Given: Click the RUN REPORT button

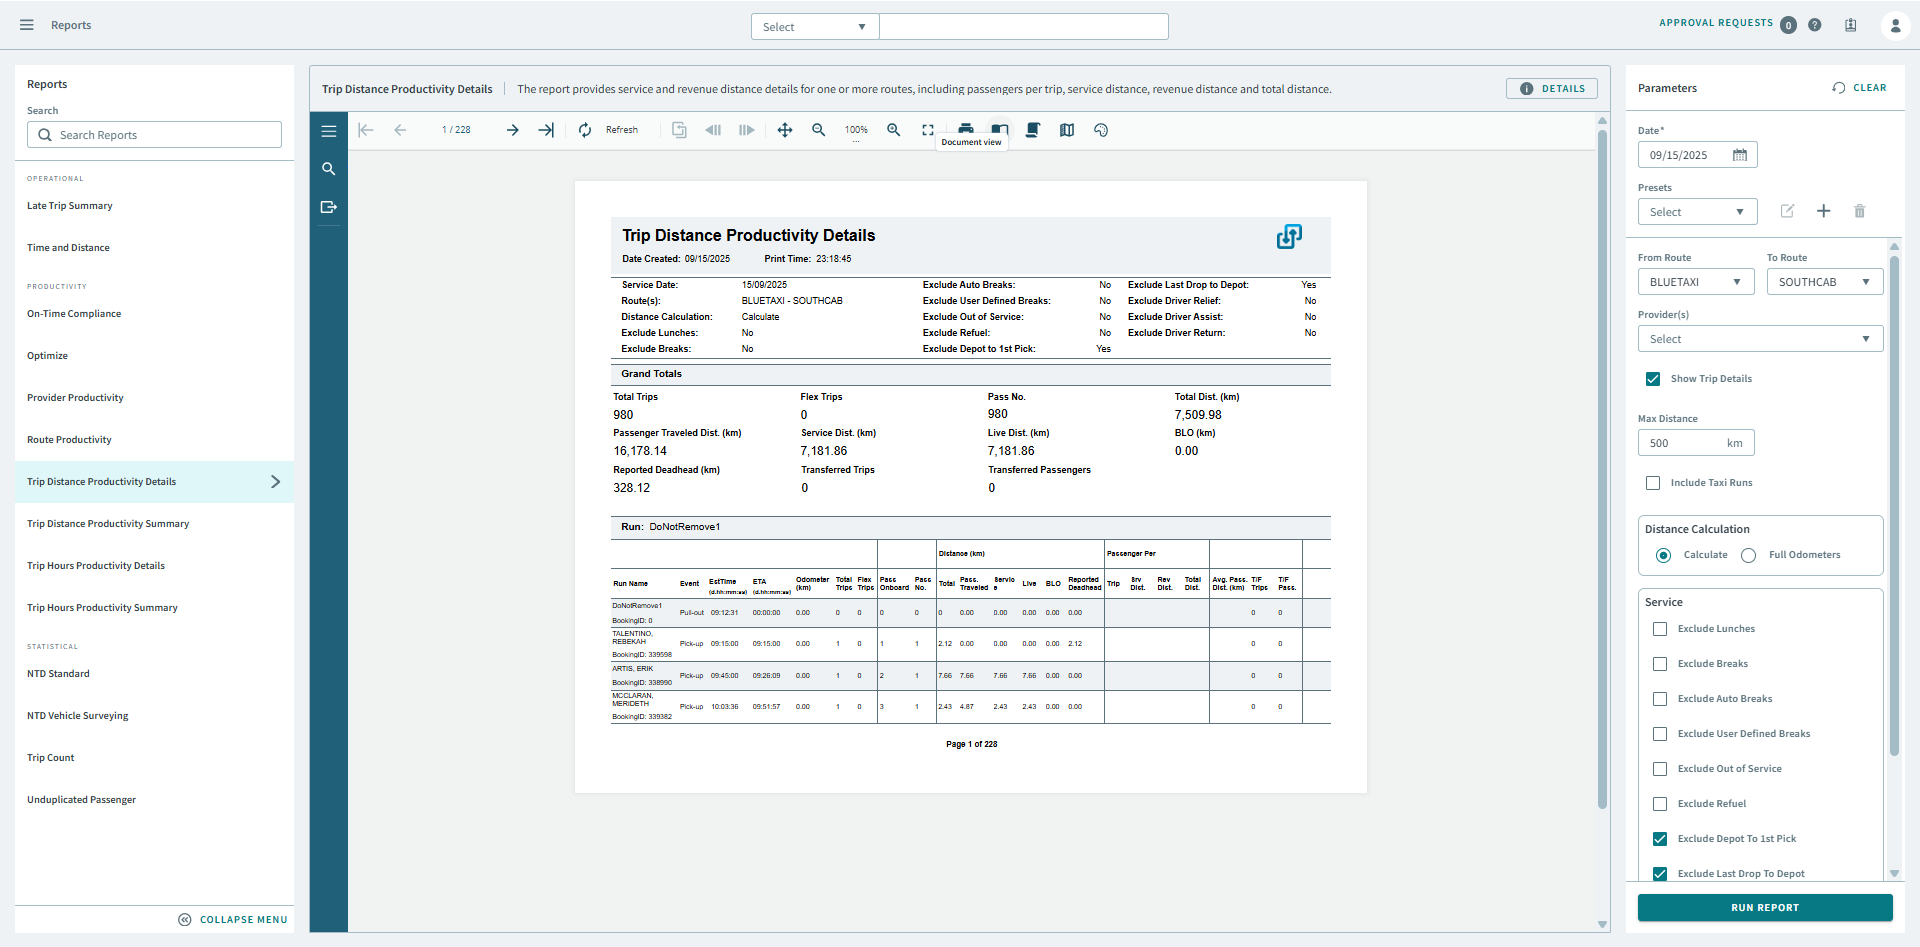Looking at the screenshot, I should coord(1764,907).
